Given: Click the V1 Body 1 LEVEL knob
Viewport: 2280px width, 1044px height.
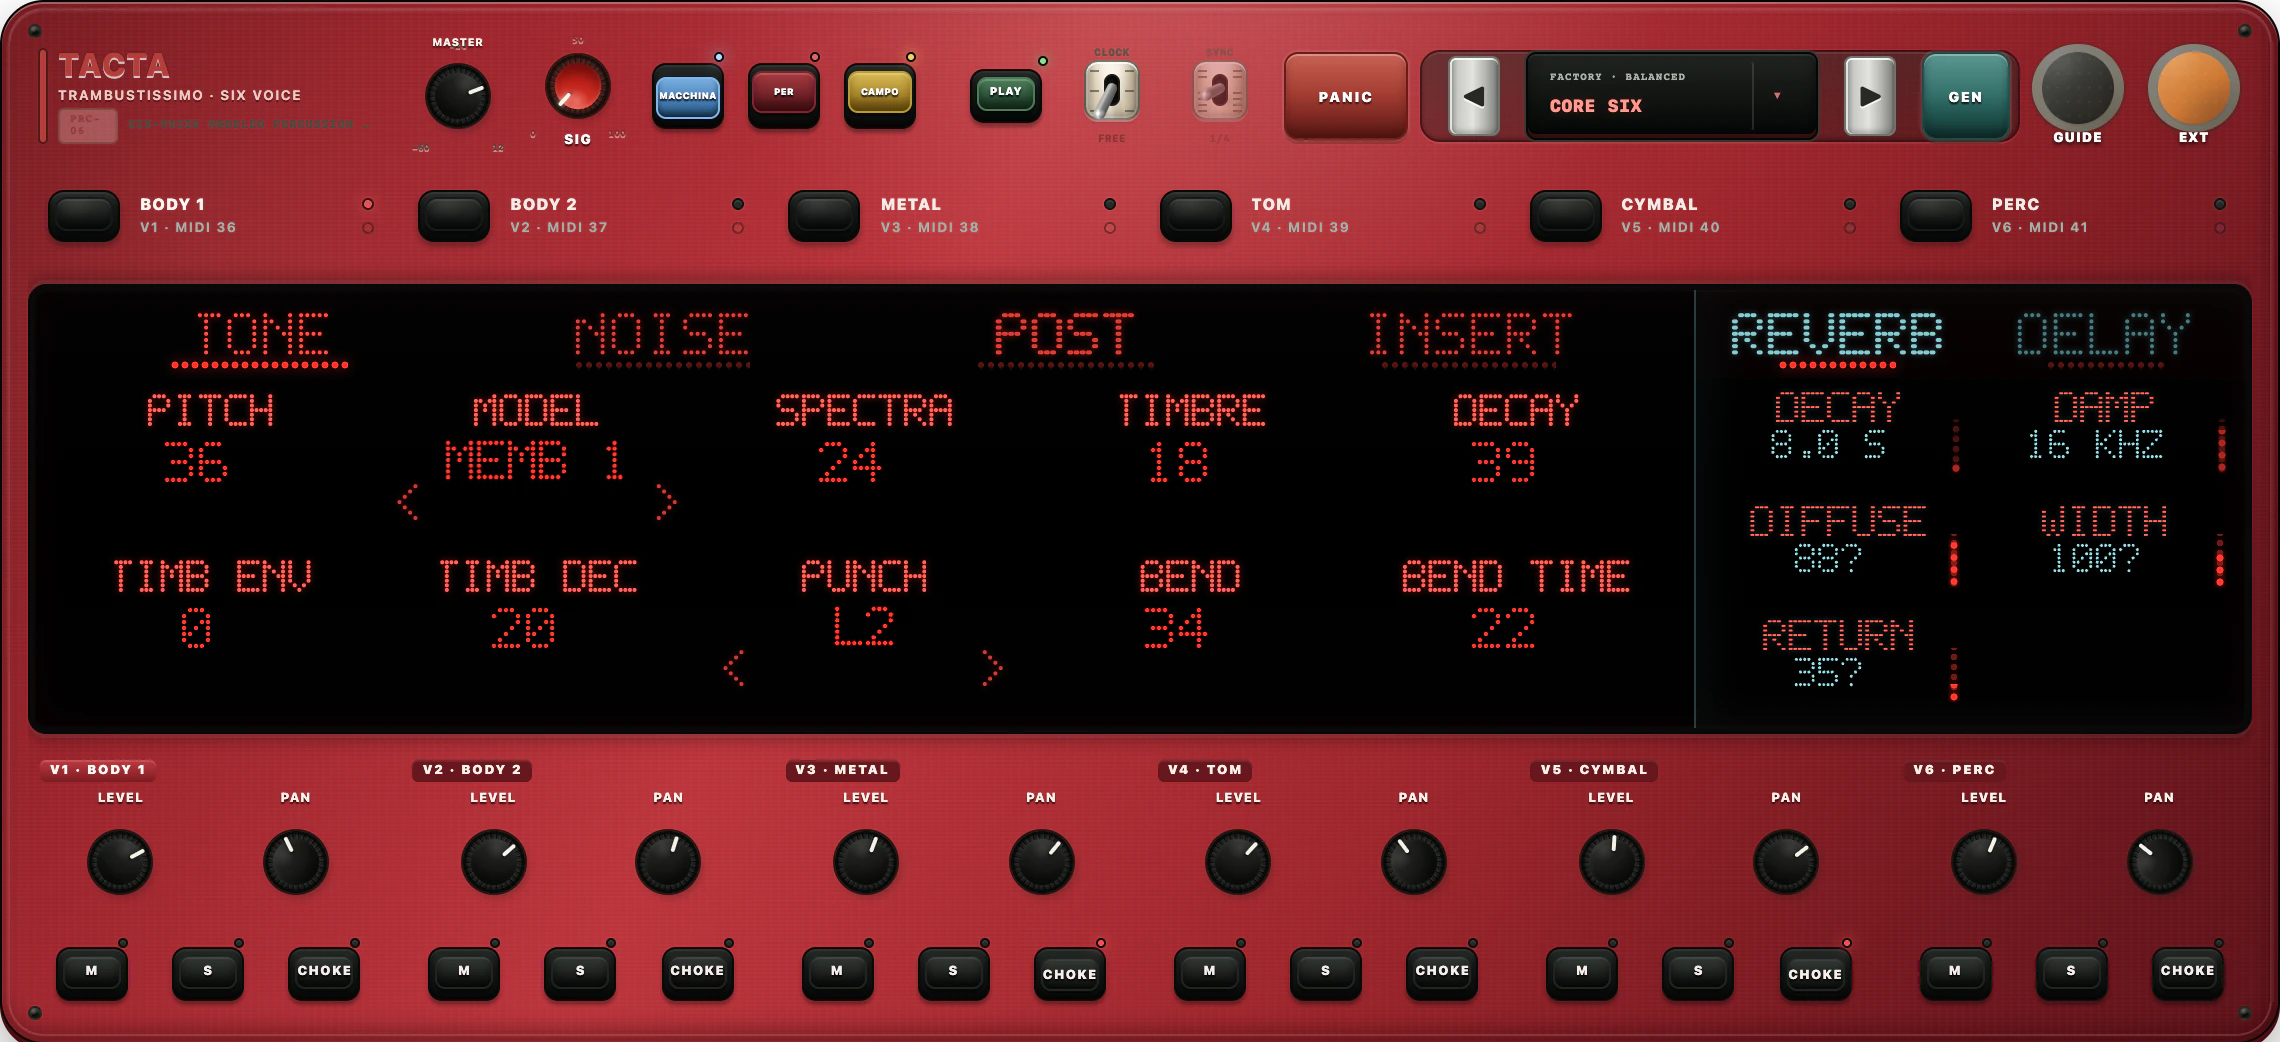Looking at the screenshot, I should click(x=120, y=861).
